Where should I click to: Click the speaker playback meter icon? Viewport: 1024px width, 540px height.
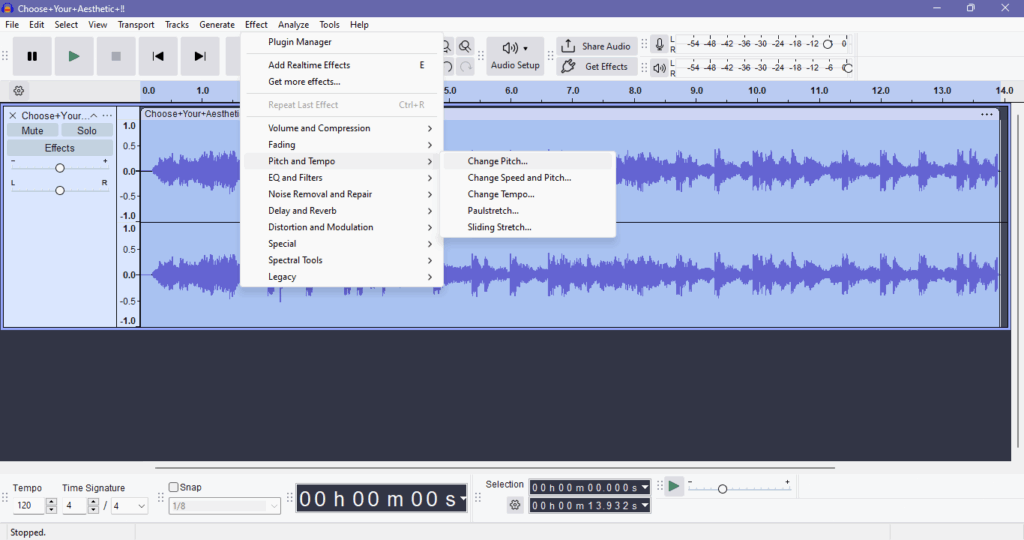659,68
